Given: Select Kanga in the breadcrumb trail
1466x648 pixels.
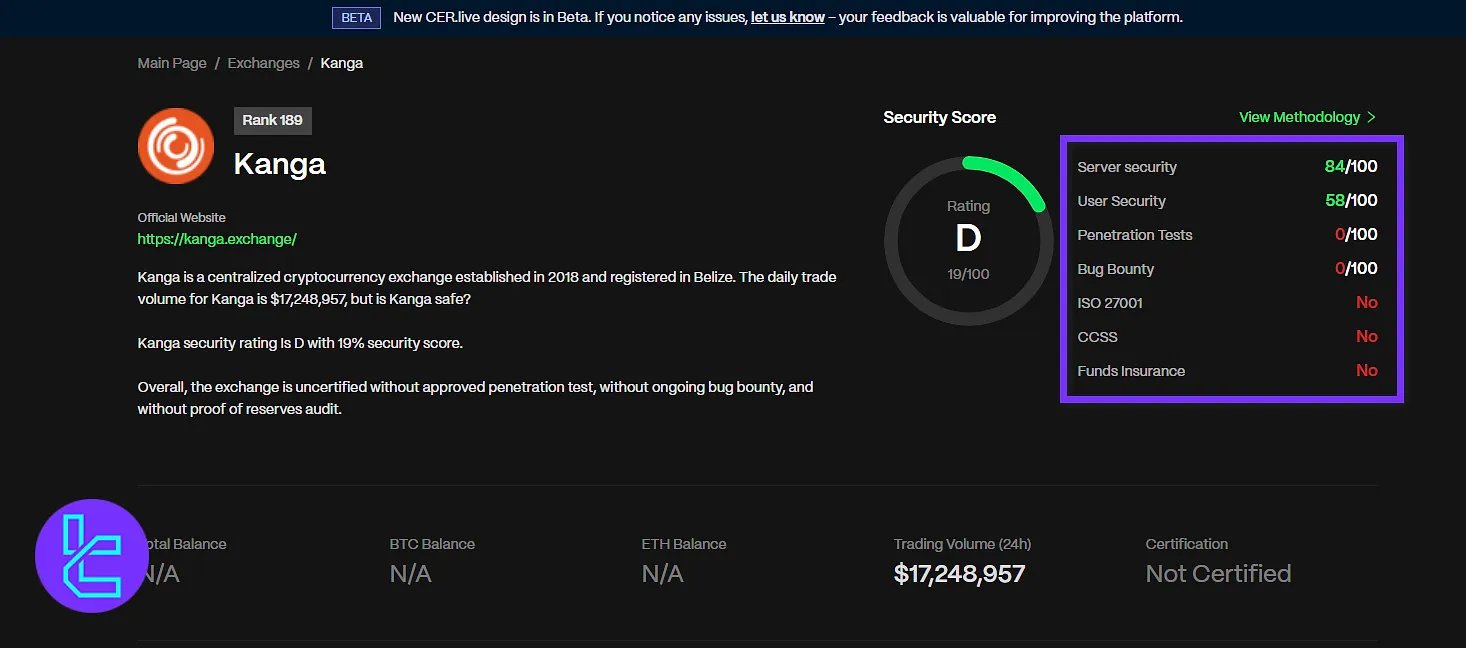Looking at the screenshot, I should [x=342, y=63].
